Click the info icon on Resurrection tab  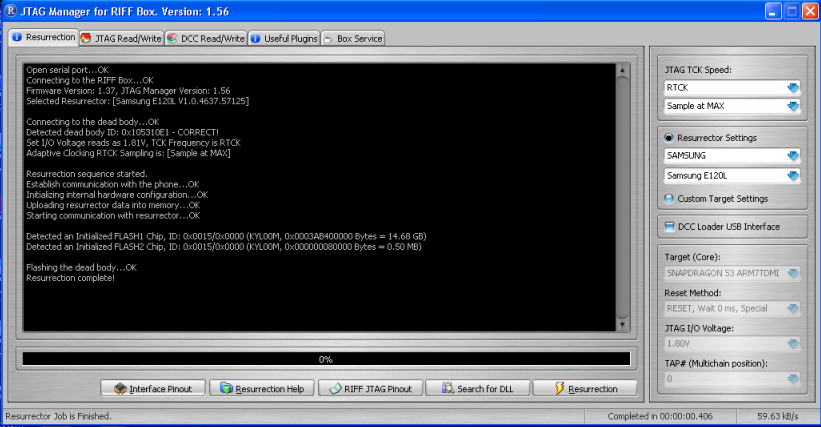coord(17,37)
